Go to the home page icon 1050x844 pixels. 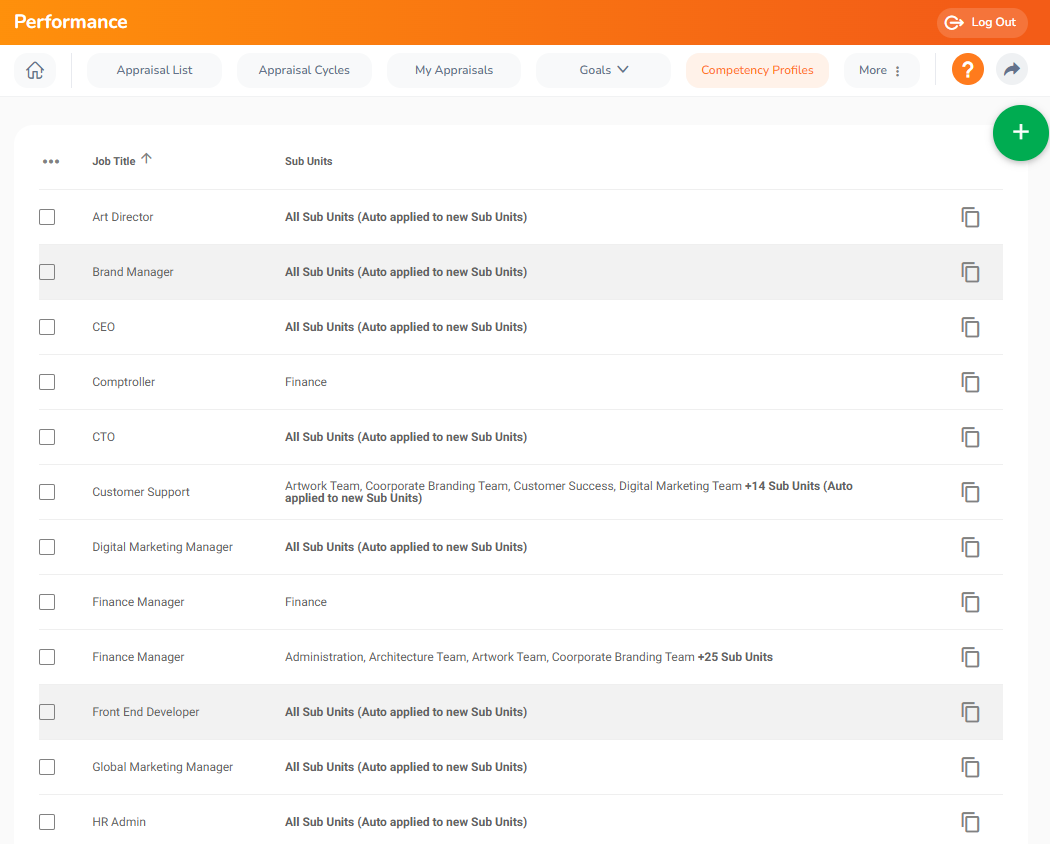pos(35,70)
